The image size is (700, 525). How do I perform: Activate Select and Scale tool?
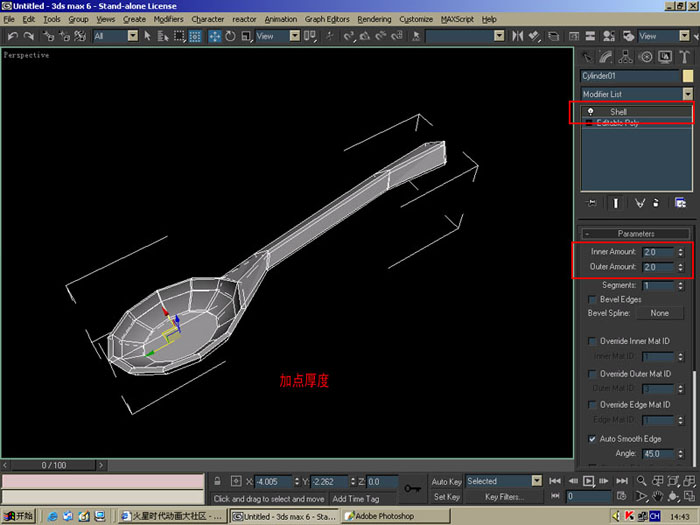coord(246,36)
